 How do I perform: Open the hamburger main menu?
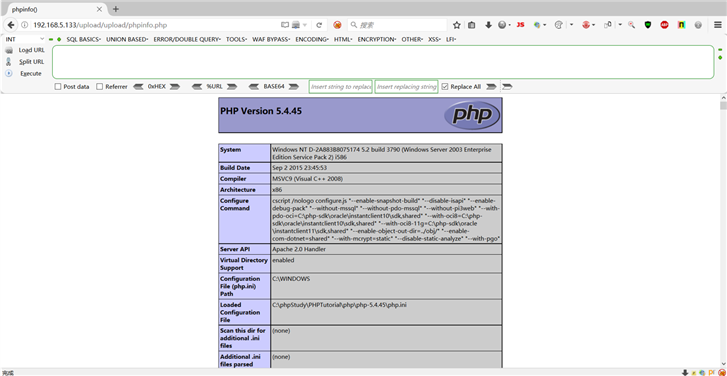tap(717, 25)
